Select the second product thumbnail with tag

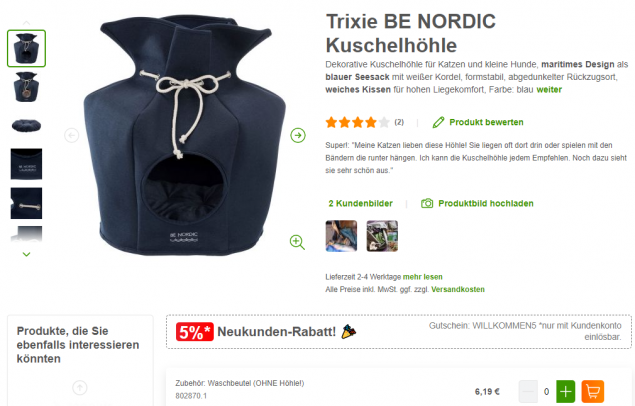[26, 87]
